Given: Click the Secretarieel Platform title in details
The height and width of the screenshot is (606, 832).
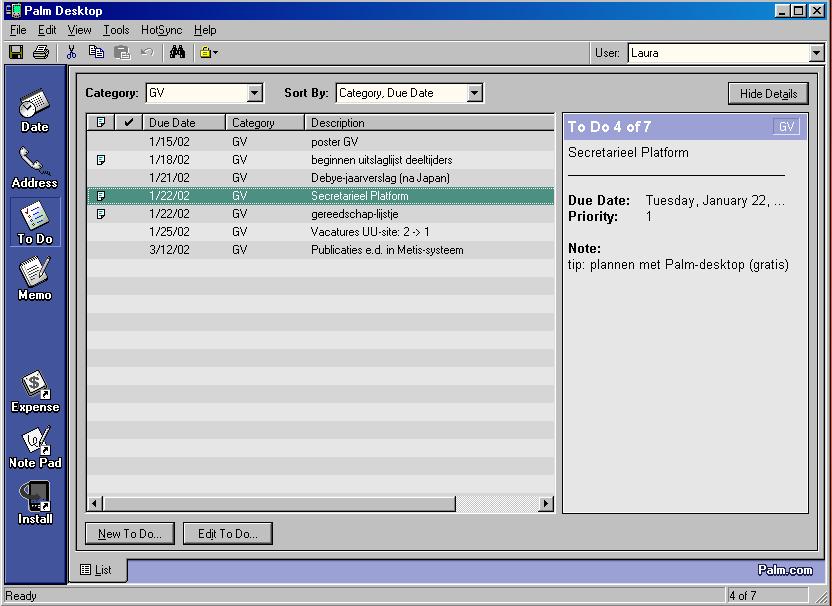Looking at the screenshot, I should pyautogui.click(x=628, y=152).
